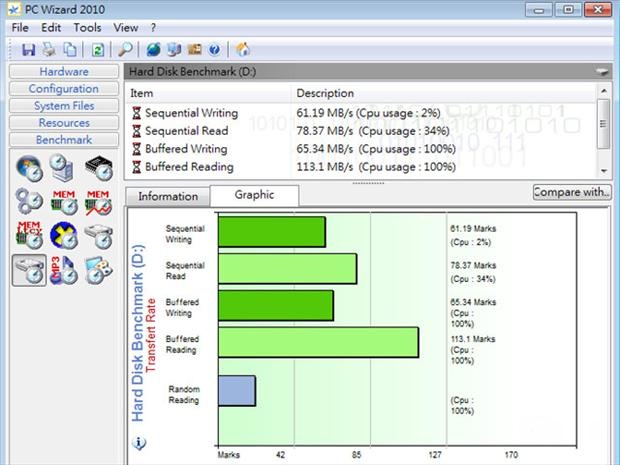Click the blue Help question mark icon
Image resolution: width=620 pixels, height=465 pixels.
(x=215, y=49)
